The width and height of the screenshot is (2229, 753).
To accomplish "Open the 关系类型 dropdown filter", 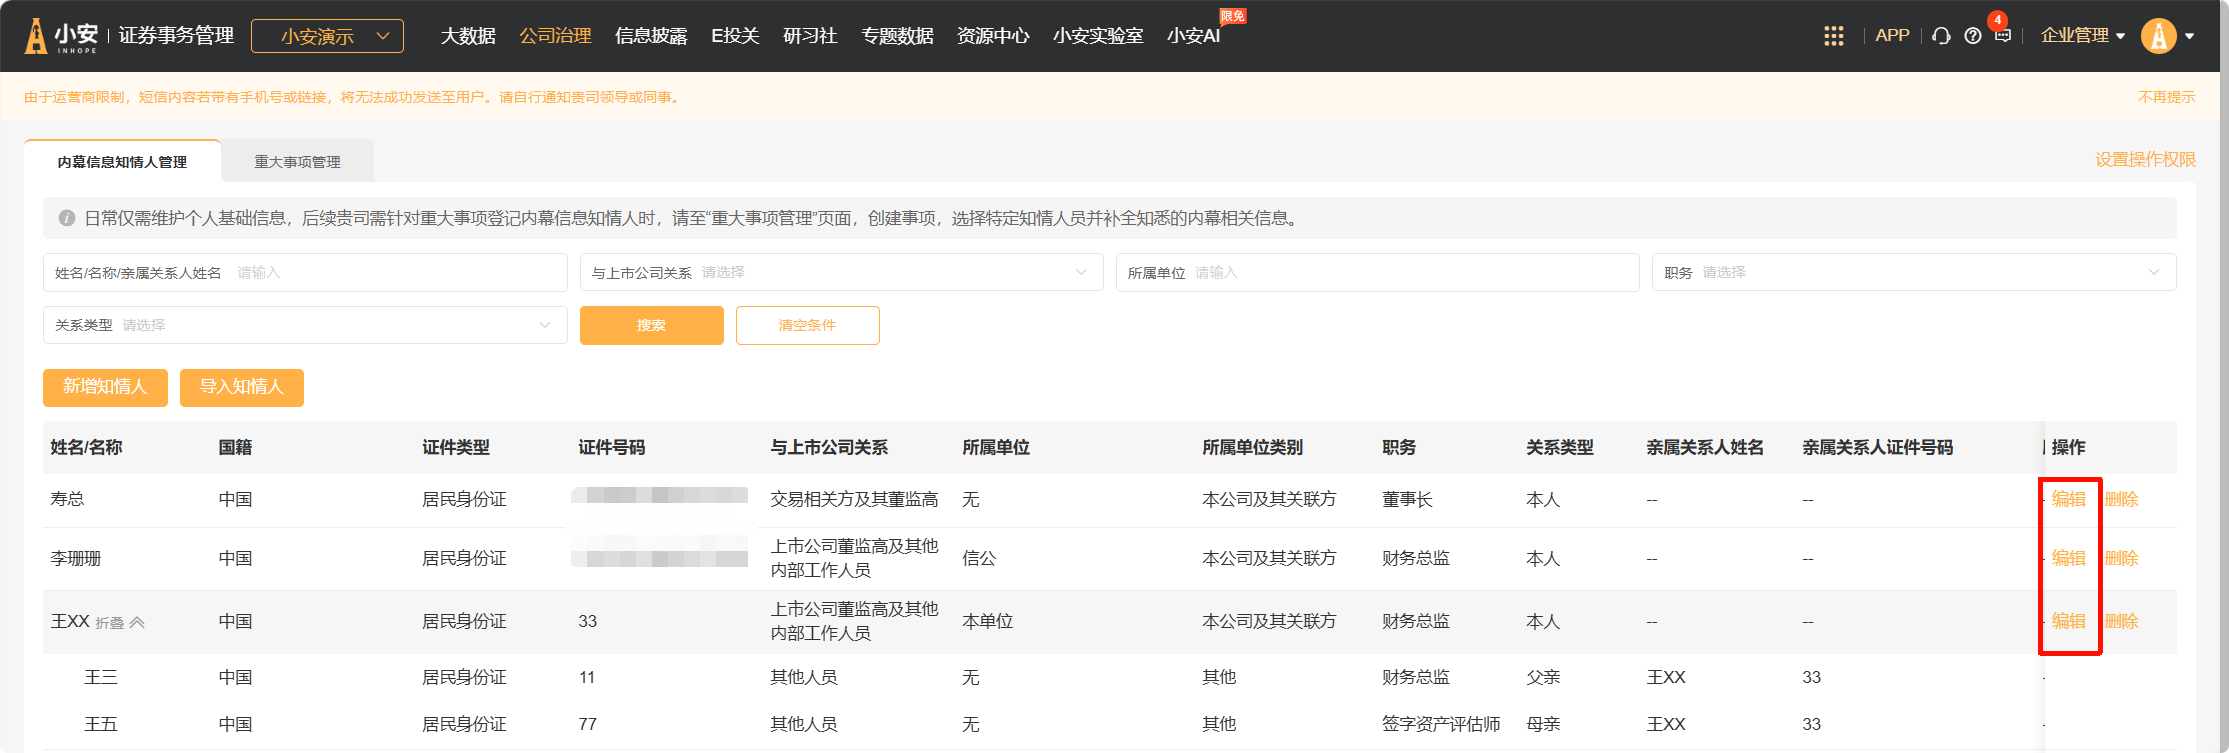I will coord(304,325).
